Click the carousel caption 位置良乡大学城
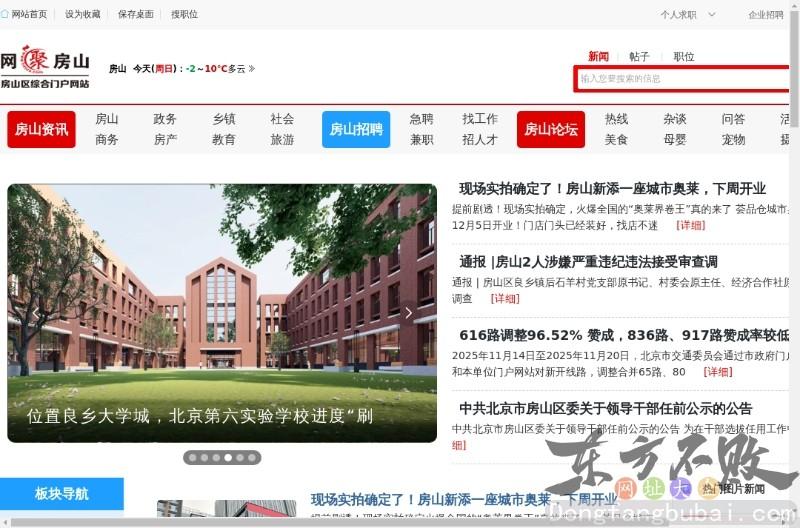Image resolution: width=800 pixels, height=528 pixels. pos(200,416)
